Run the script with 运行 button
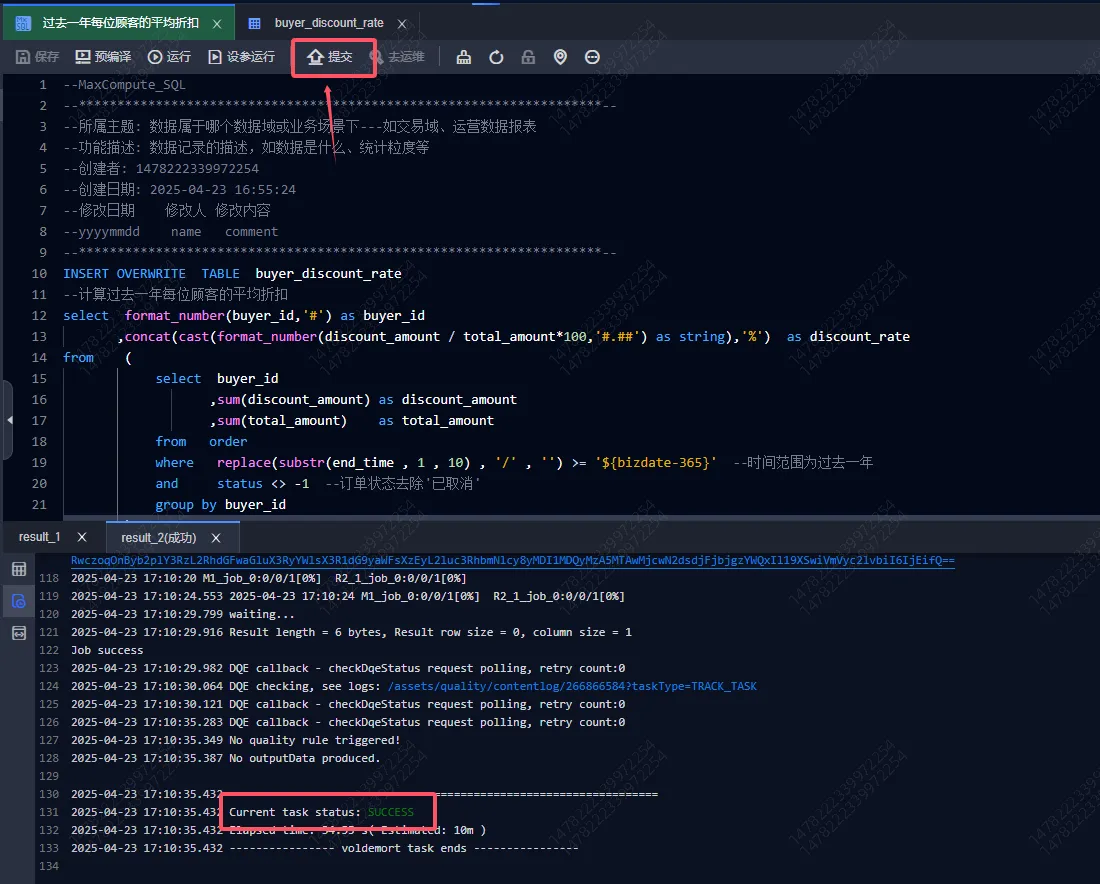This screenshot has height=884, width=1100. click(169, 57)
